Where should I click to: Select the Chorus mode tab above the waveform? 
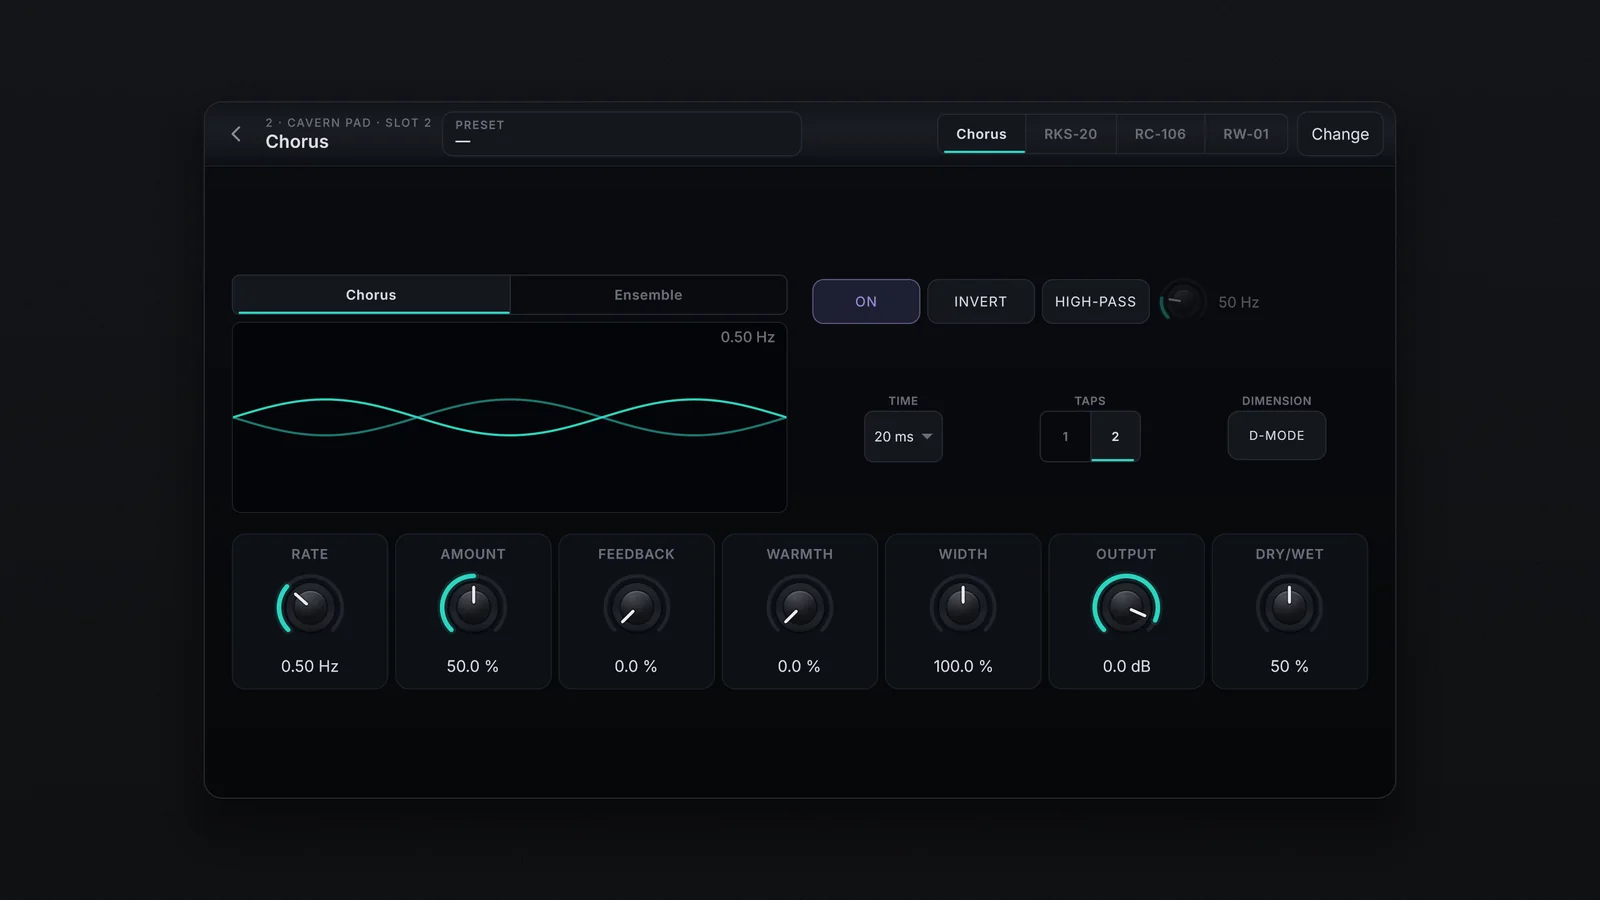click(x=371, y=295)
